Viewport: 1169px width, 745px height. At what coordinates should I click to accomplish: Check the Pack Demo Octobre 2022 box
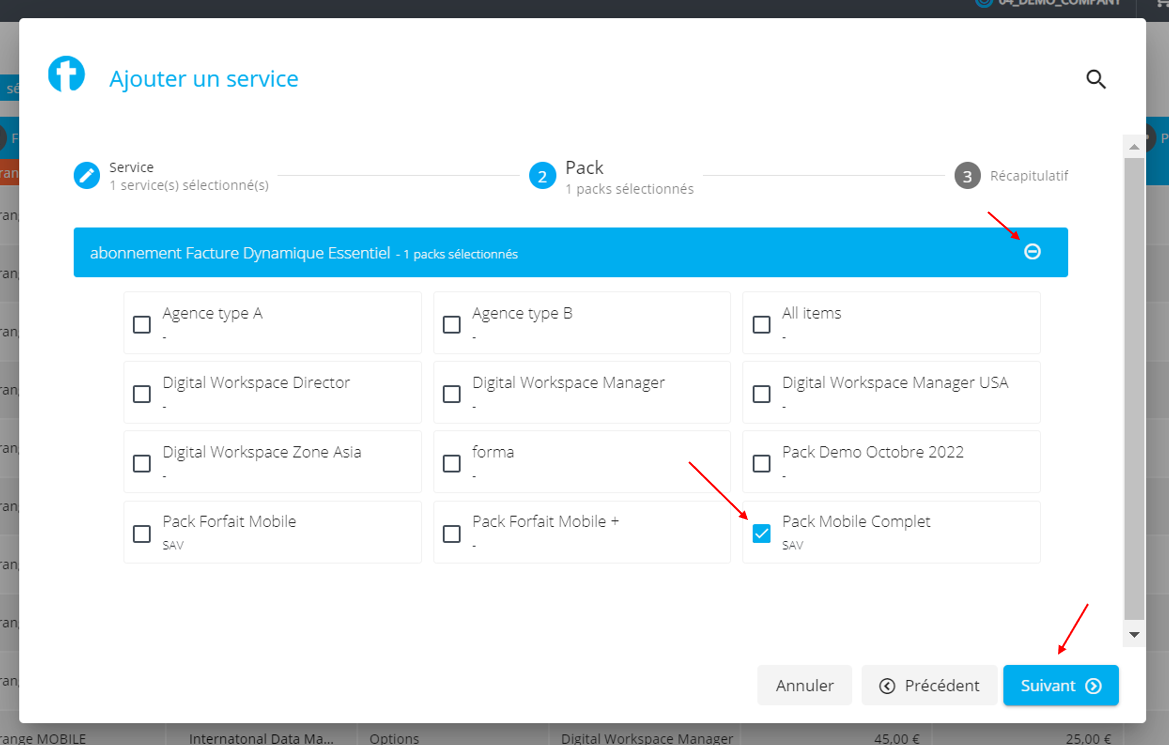762,464
